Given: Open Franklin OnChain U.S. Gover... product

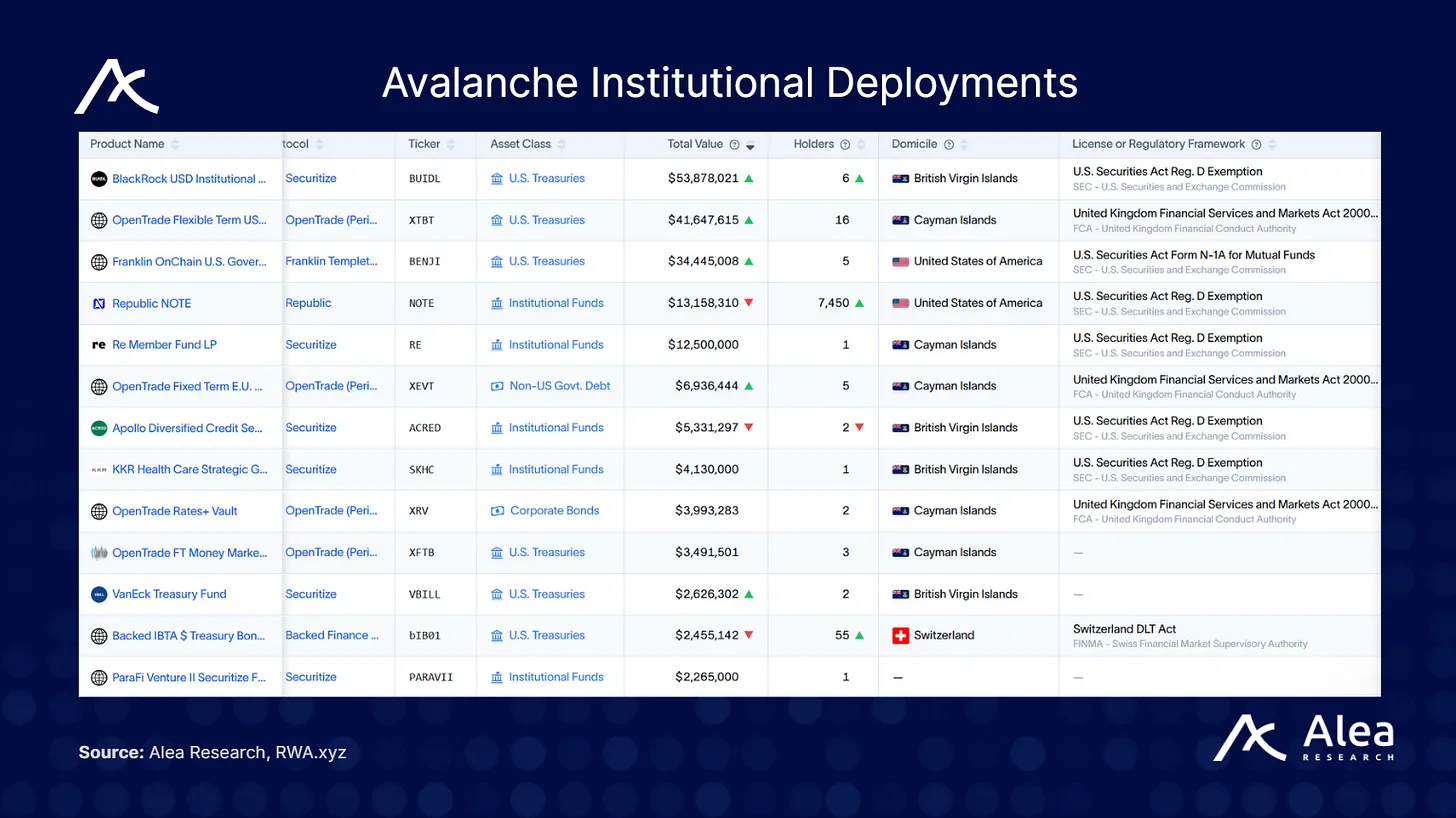Looking at the screenshot, I should (x=189, y=262).
